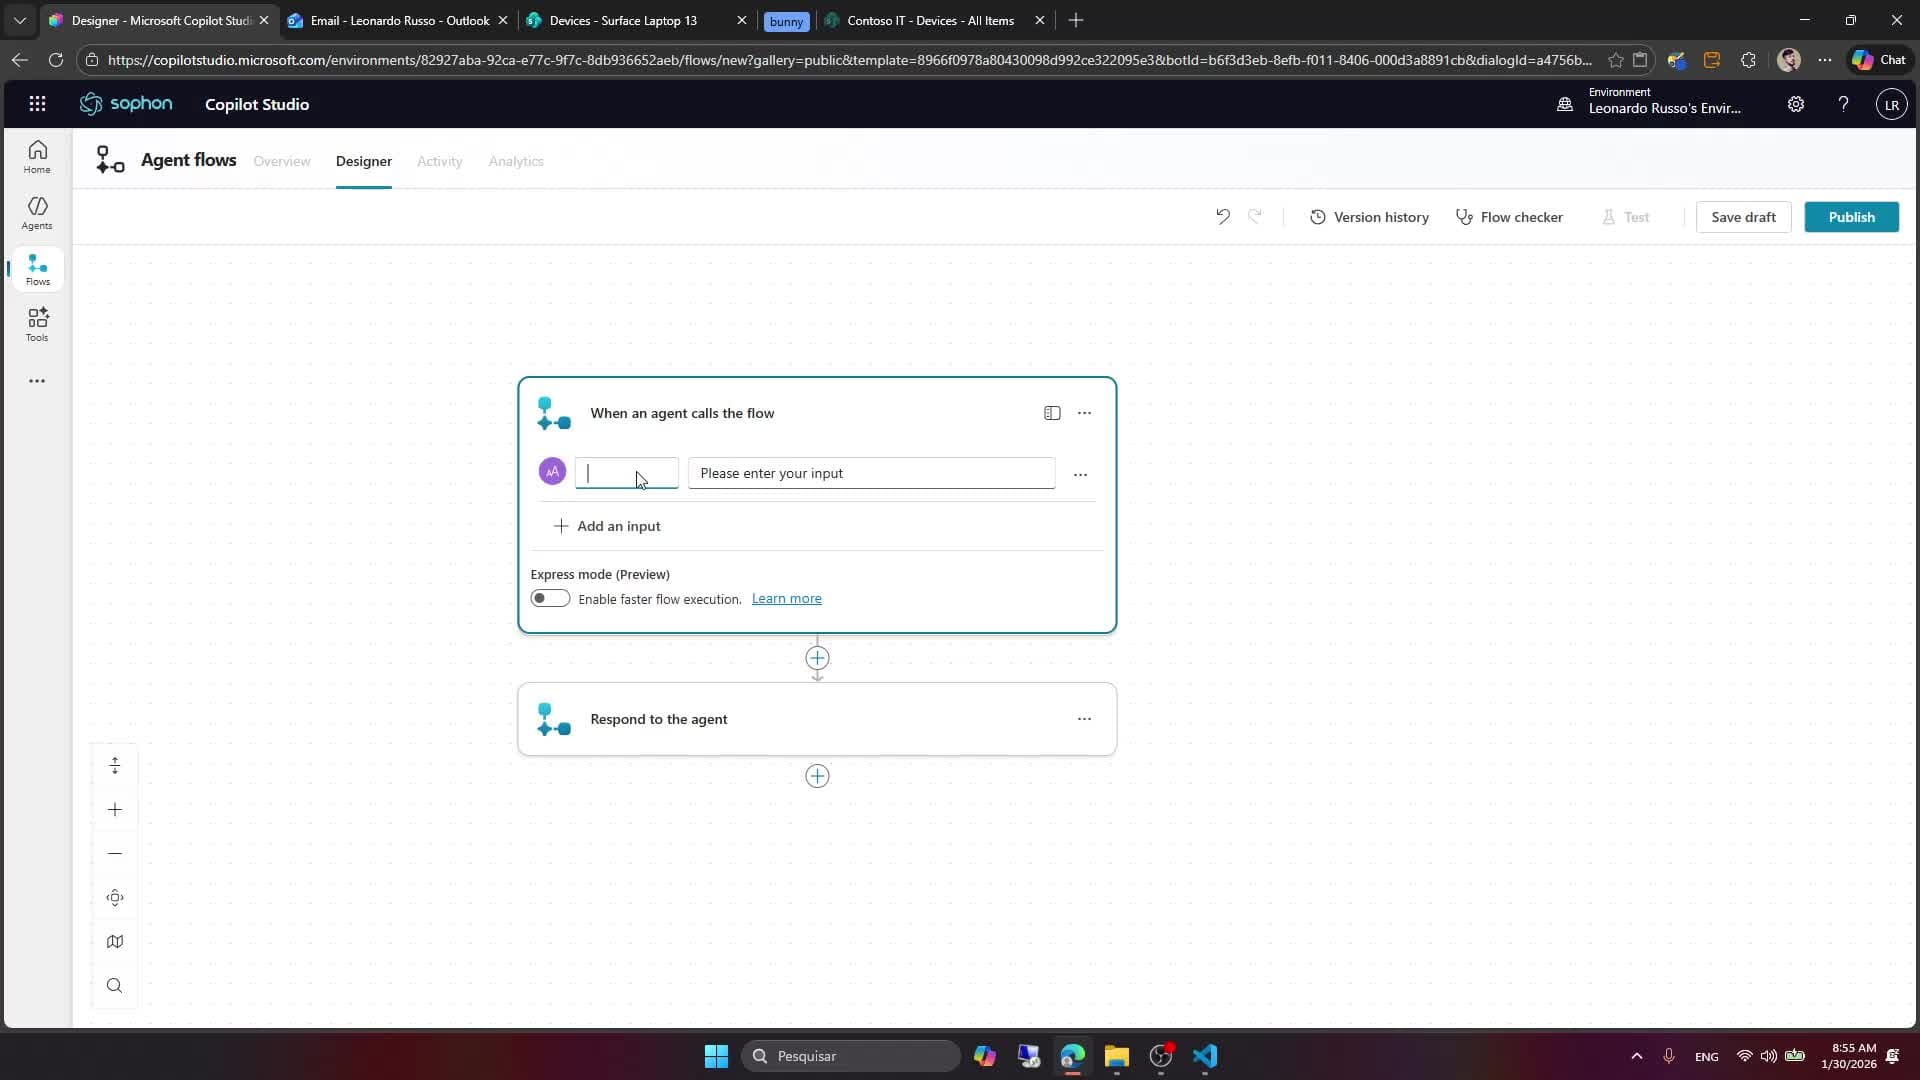
Task: Publish the agent flow
Action: tap(1851, 216)
